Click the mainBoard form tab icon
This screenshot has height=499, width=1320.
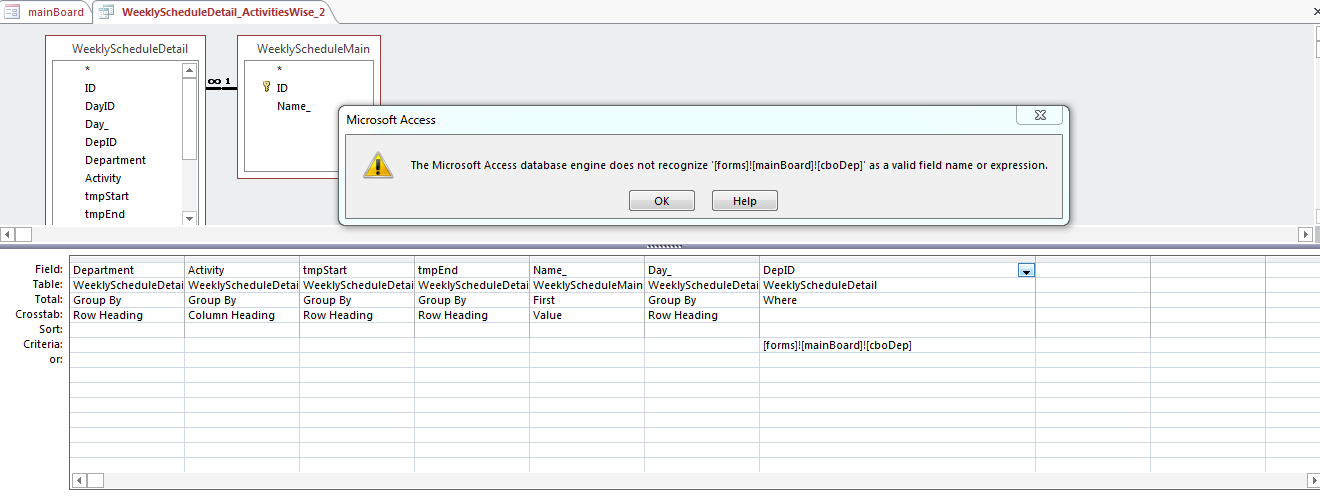[x=14, y=12]
